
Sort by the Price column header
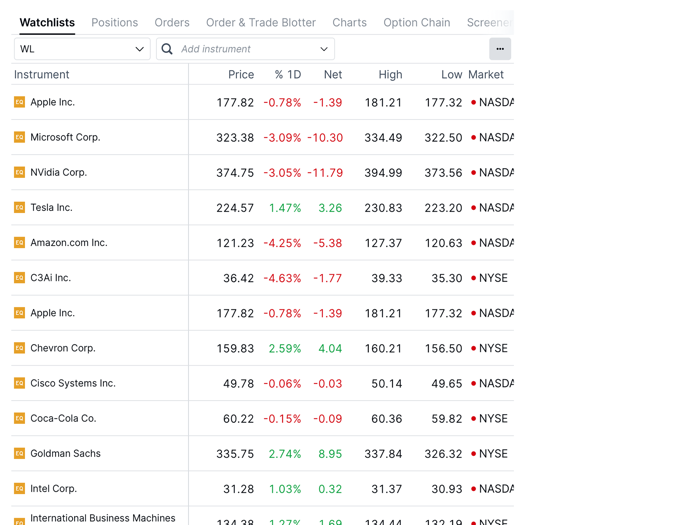click(241, 75)
